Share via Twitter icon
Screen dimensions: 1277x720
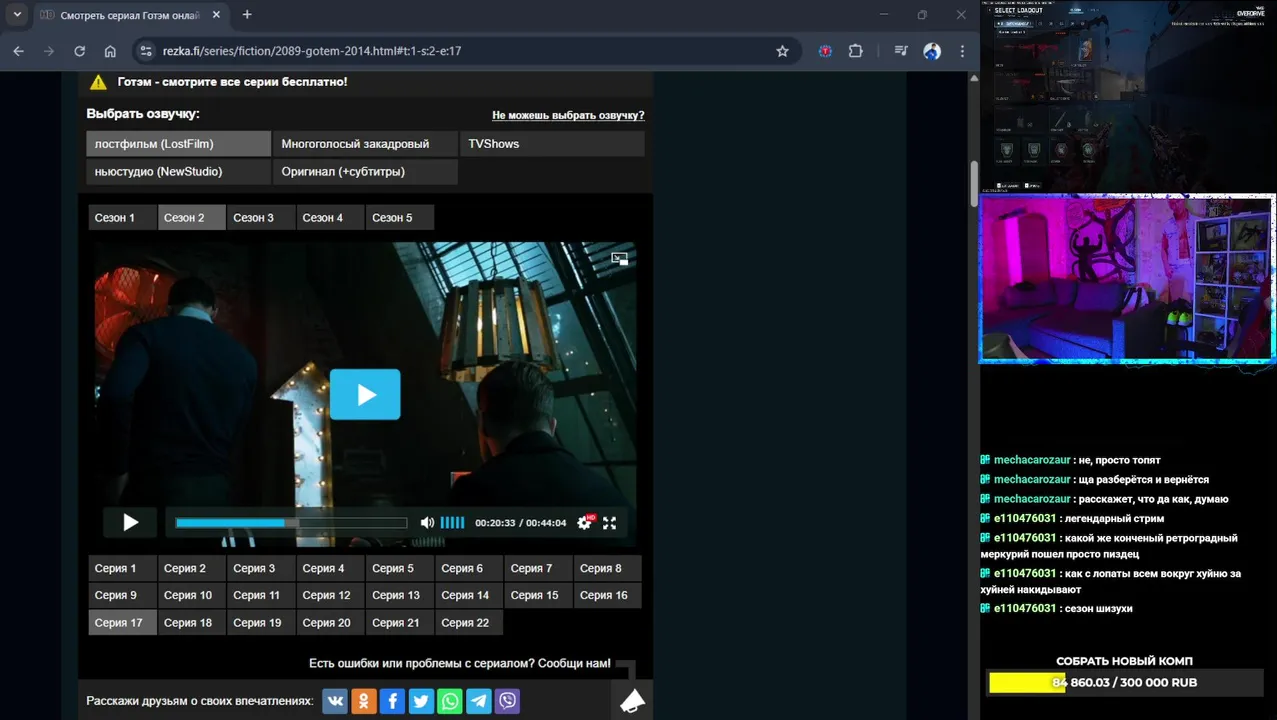coord(421,701)
